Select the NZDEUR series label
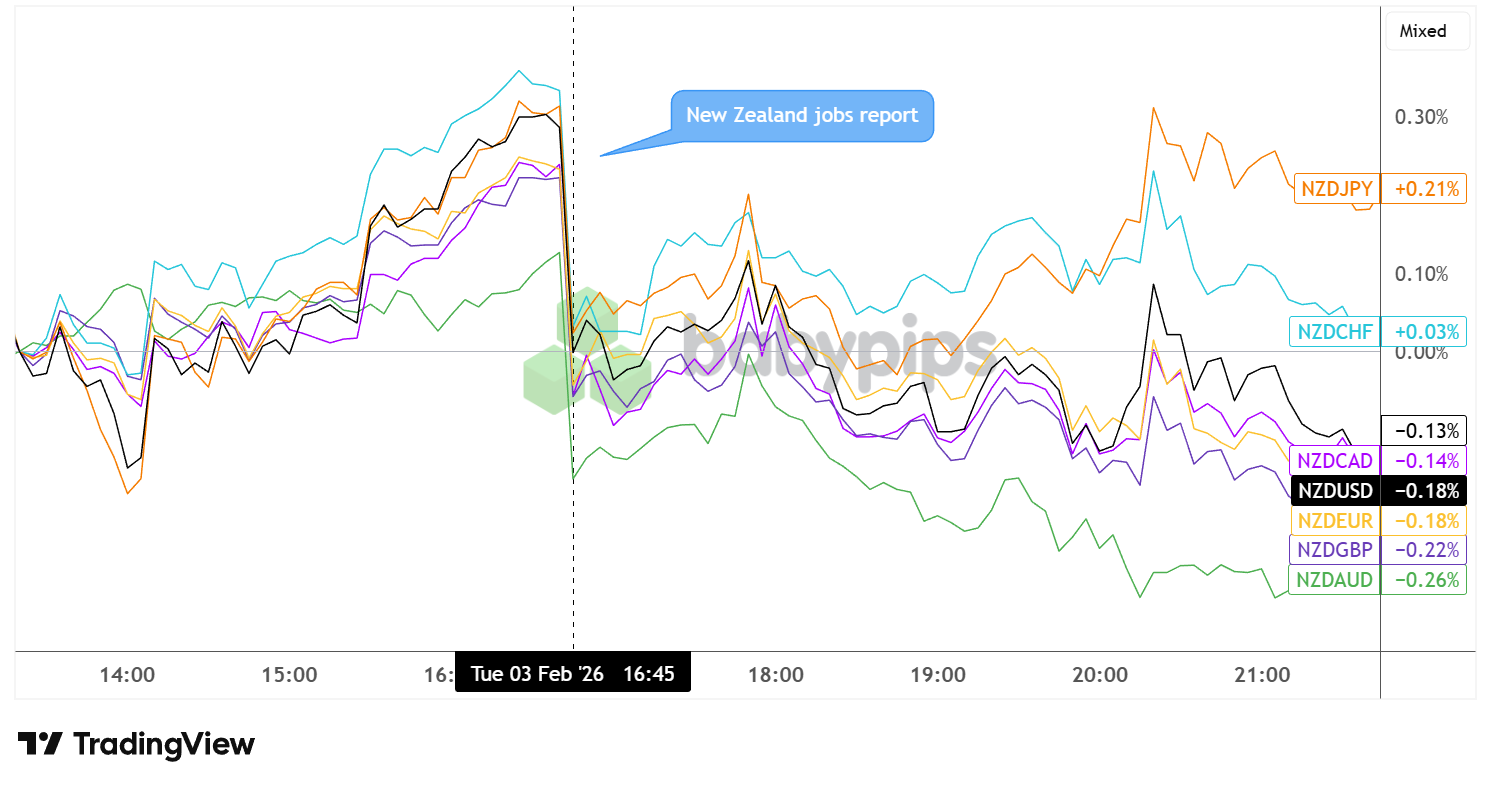This screenshot has width=1491, height=789. [x=1335, y=520]
